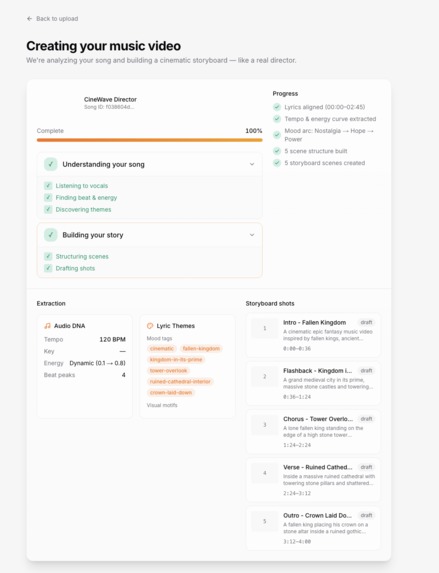Click the green check icon for Understanding your song
Image resolution: width=439 pixels, height=573 pixels.
pyautogui.click(x=51, y=164)
